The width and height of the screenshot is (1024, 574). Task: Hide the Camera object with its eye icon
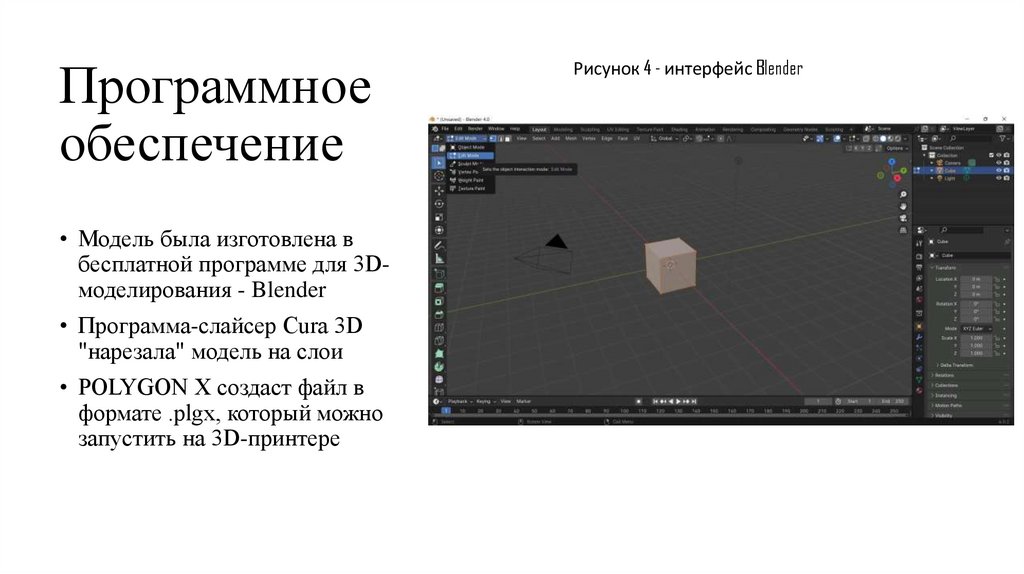pos(999,163)
